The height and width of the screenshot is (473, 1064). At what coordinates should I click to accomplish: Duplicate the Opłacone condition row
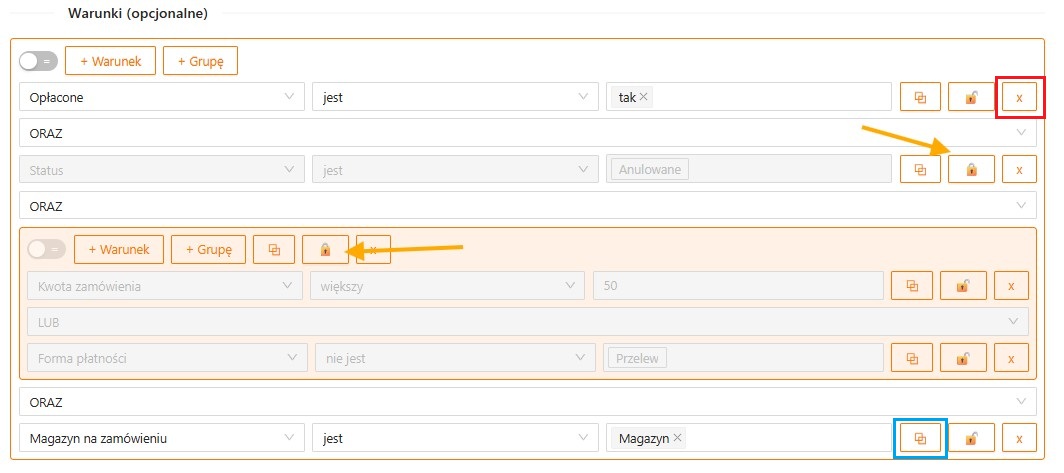tap(920, 97)
